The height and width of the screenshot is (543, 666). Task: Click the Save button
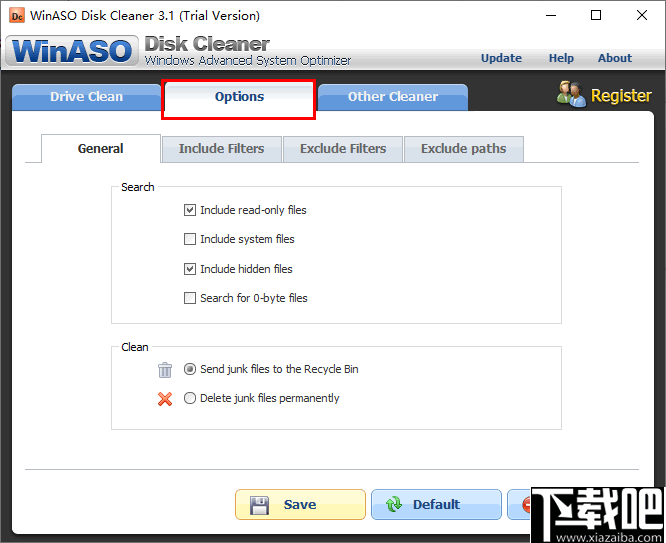(300, 505)
